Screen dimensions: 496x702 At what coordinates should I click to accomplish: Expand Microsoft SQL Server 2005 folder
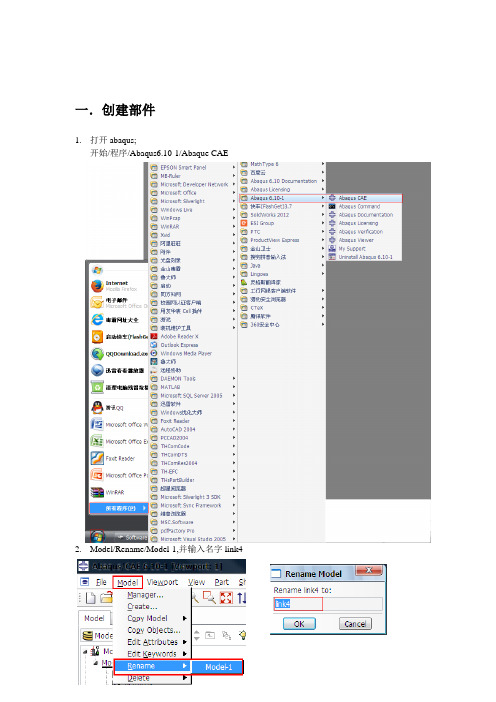click(192, 395)
